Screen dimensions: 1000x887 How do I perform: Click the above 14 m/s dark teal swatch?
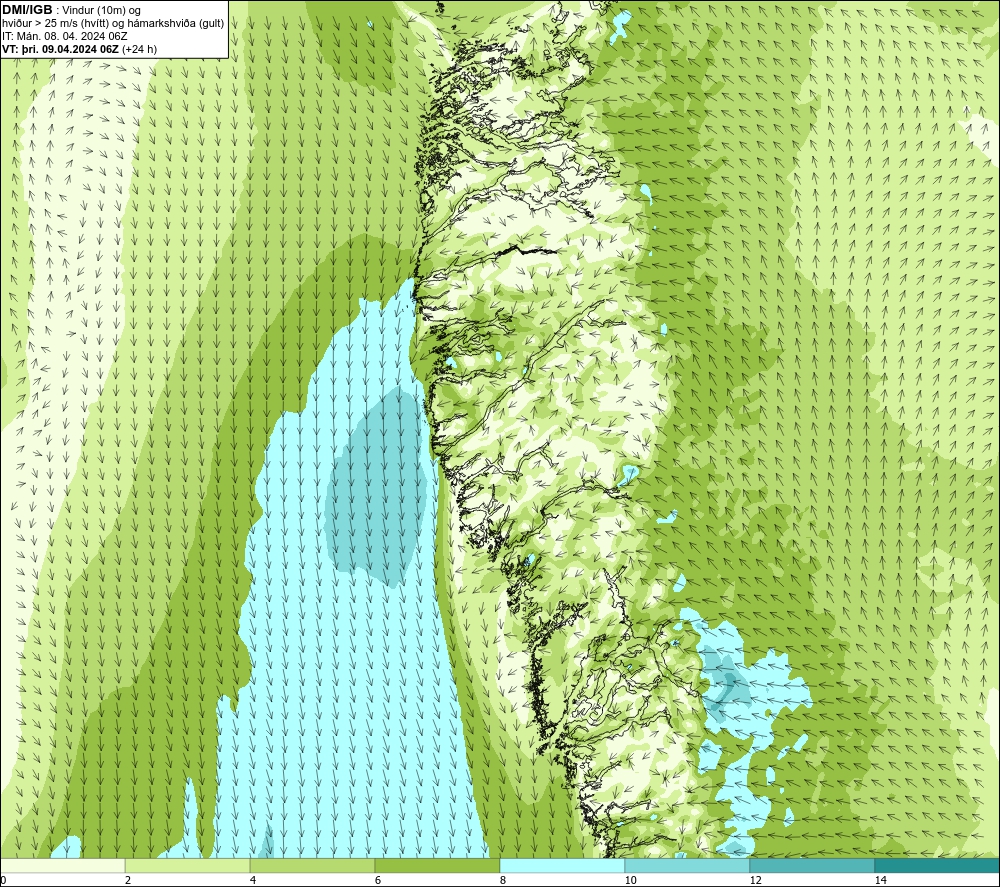click(937, 865)
